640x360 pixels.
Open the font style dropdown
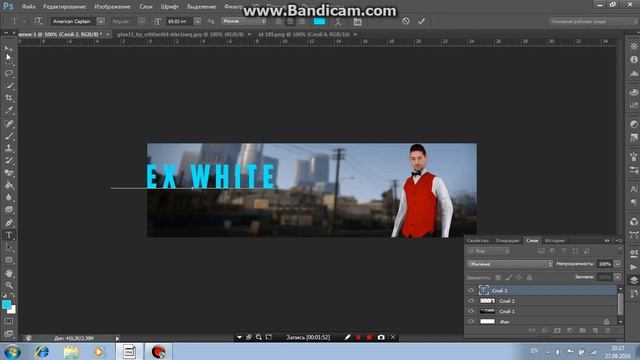tap(141, 21)
